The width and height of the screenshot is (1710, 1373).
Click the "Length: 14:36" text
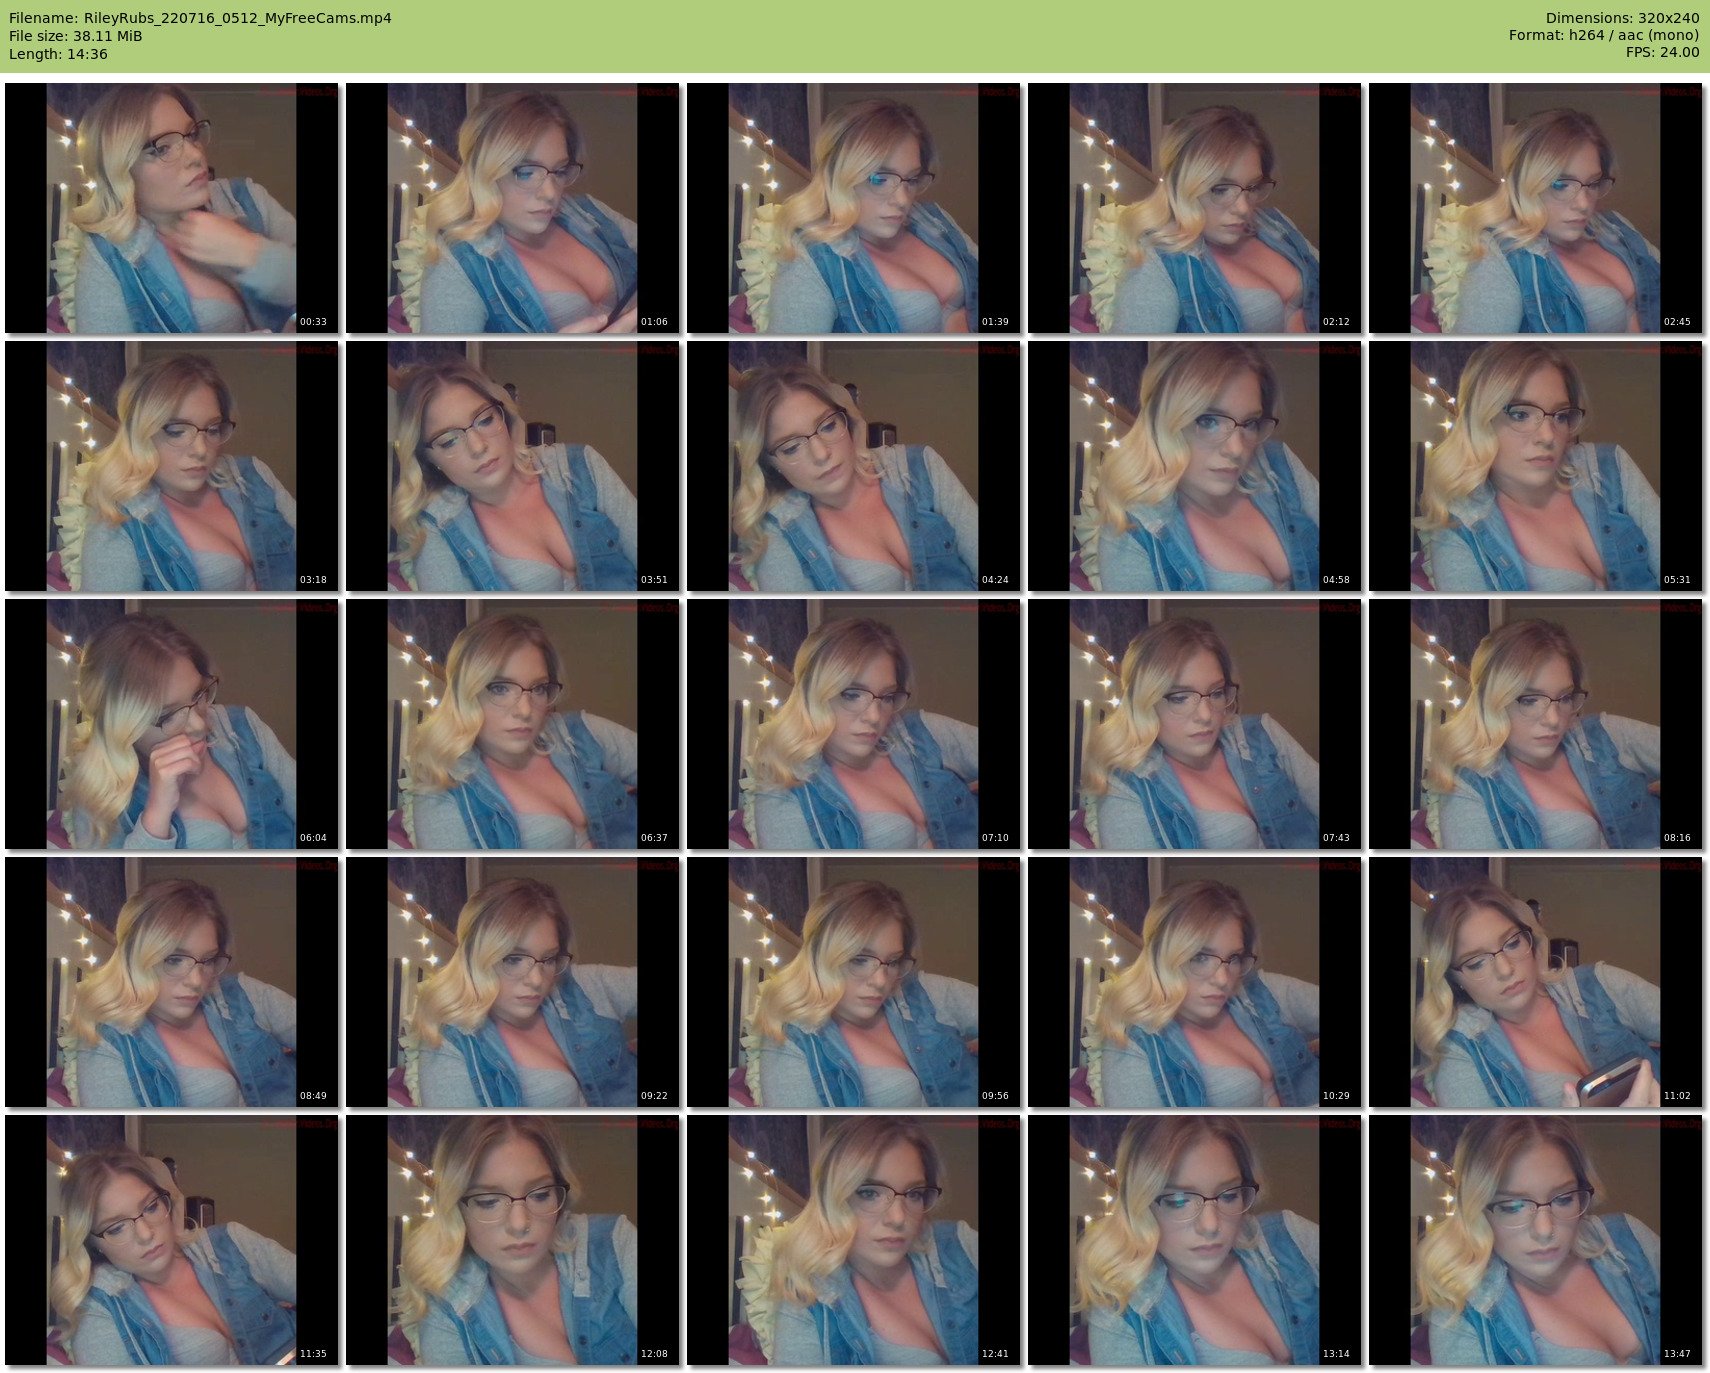(58, 54)
